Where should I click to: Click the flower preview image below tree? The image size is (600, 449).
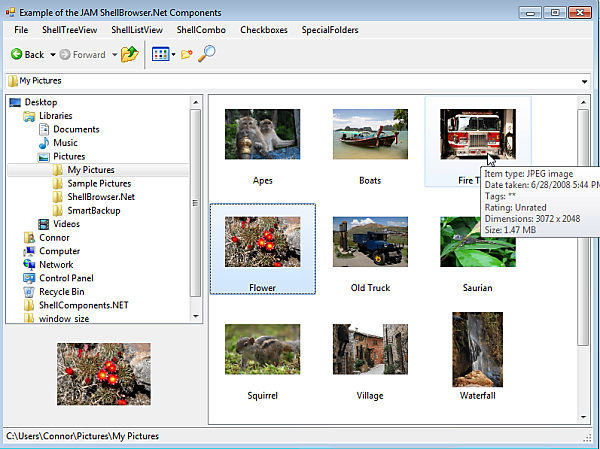pos(104,374)
